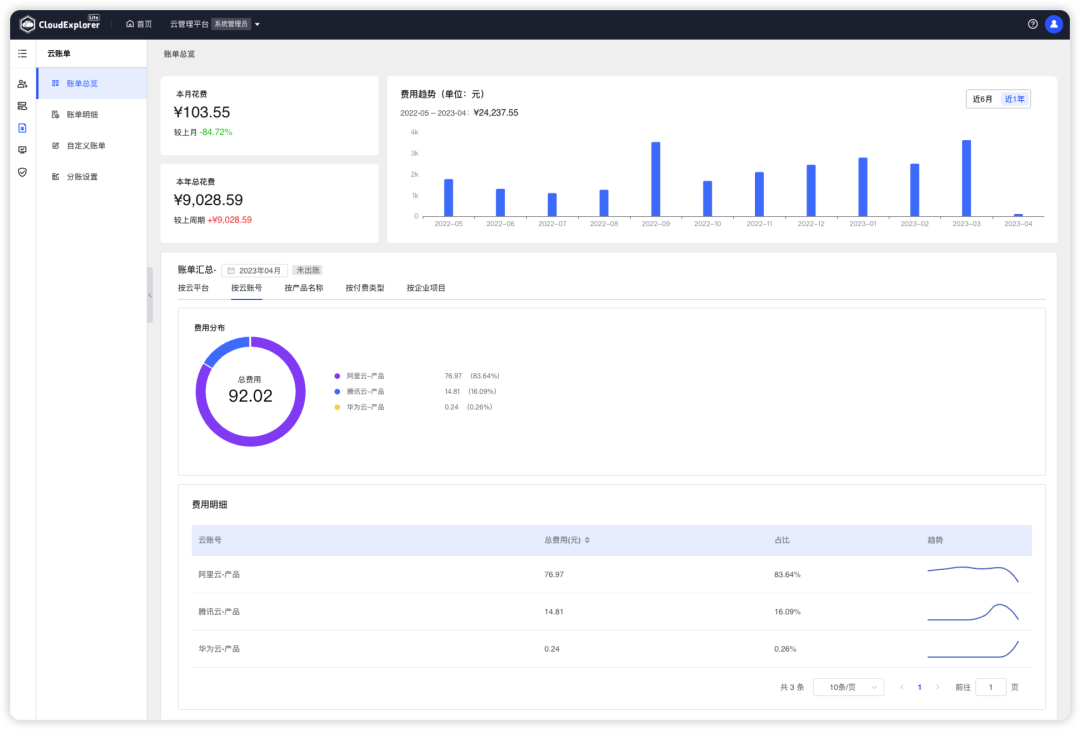Open the 10条/页 page size dropdown
The height and width of the screenshot is (730, 1080).
click(848, 687)
